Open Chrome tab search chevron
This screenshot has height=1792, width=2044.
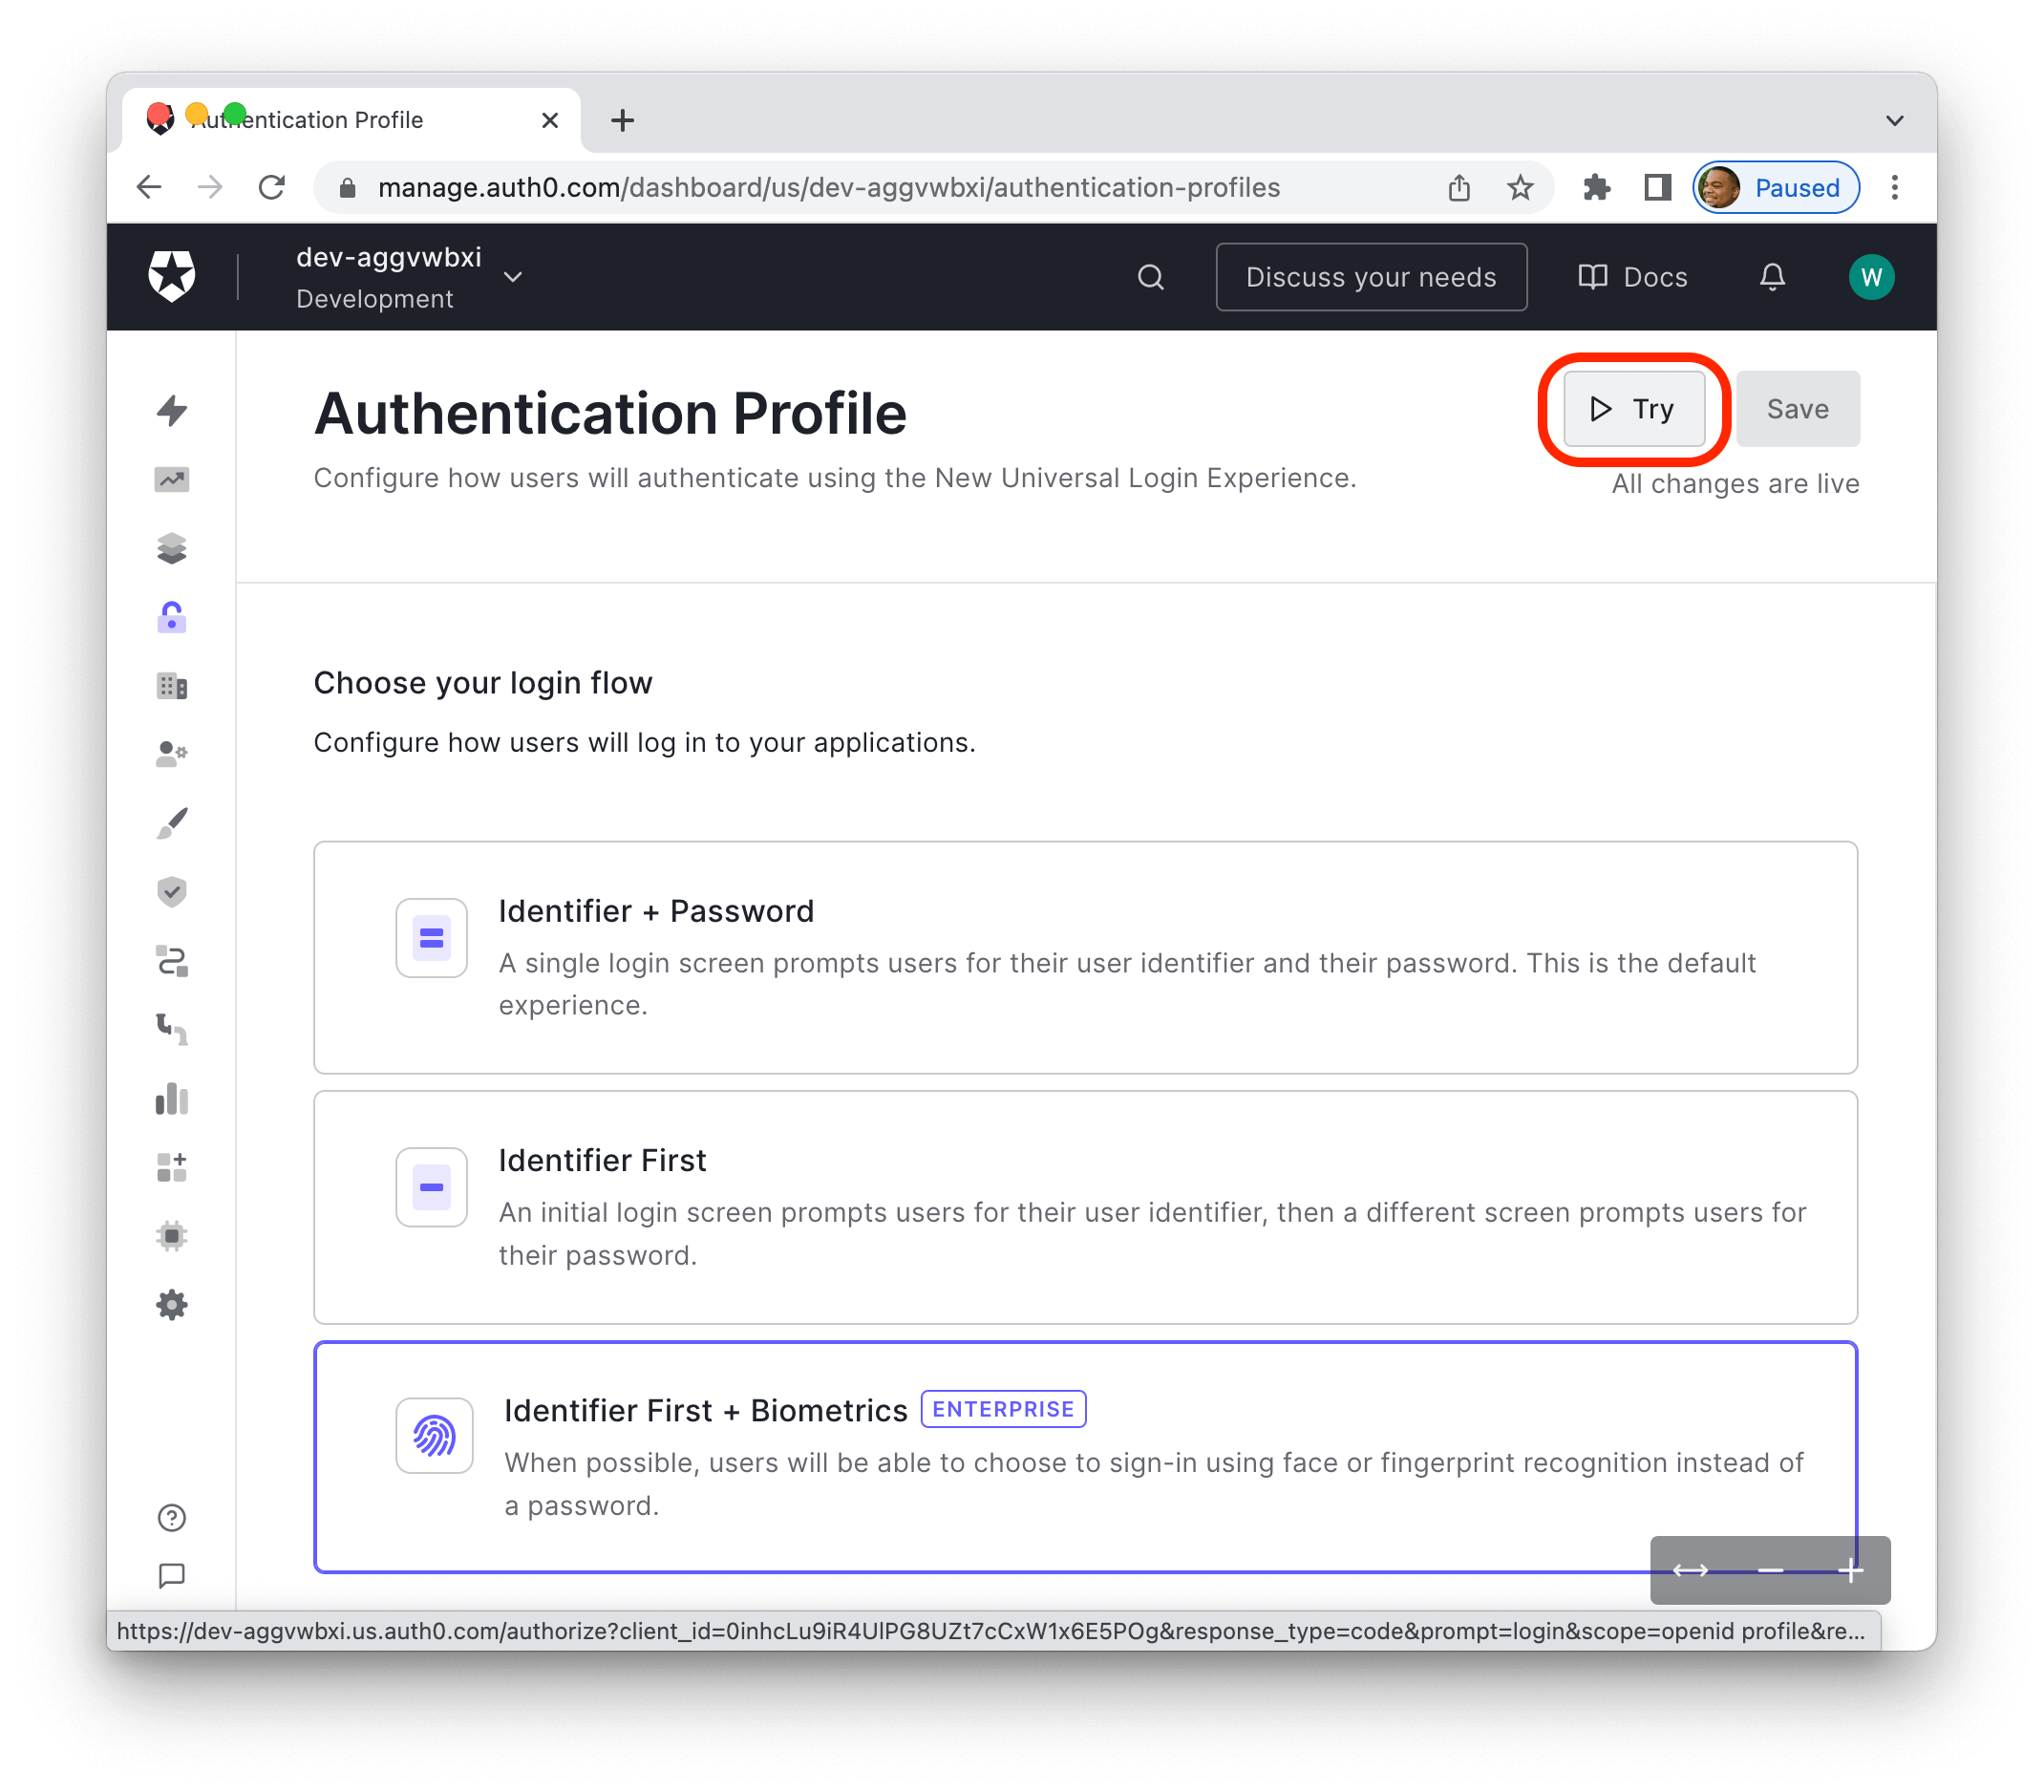(1894, 121)
